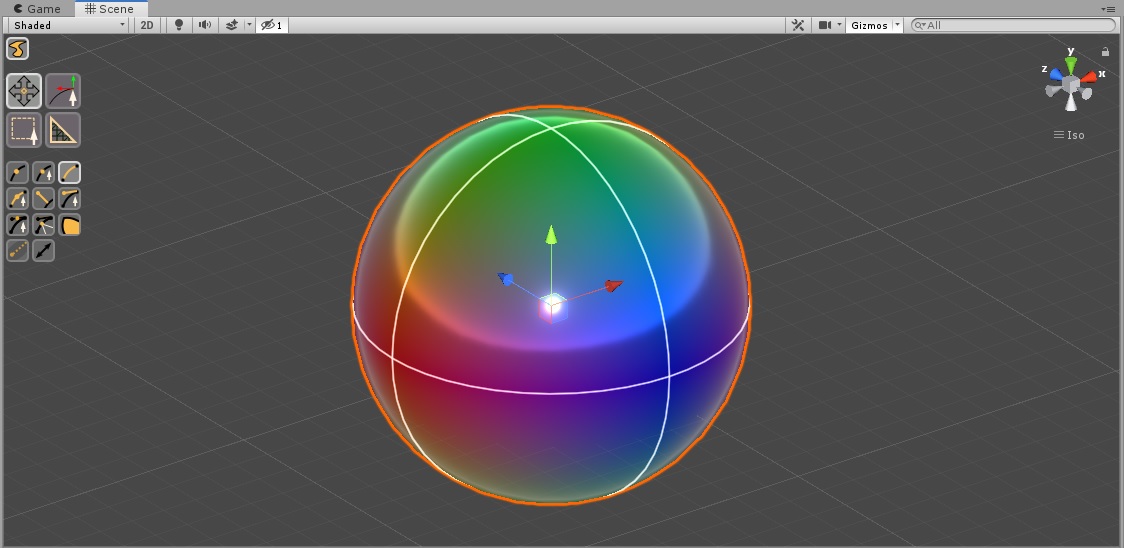This screenshot has height=548, width=1124.
Task: Switch to the Game tab
Action: (x=37, y=9)
